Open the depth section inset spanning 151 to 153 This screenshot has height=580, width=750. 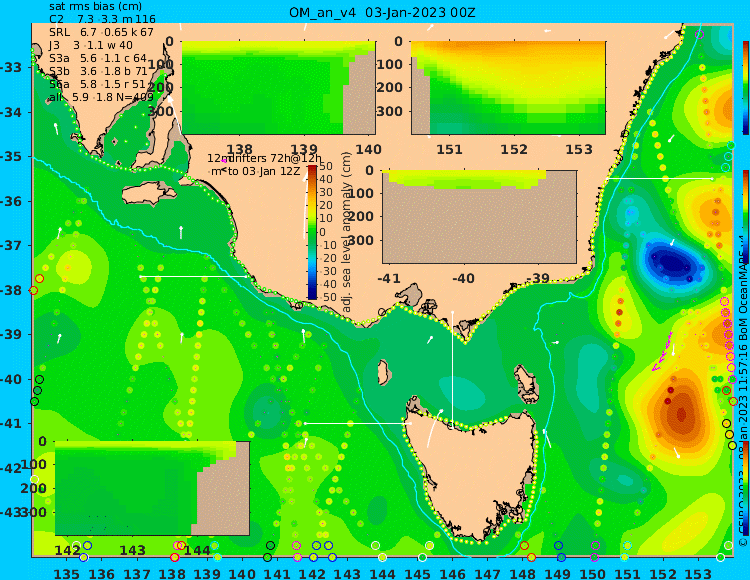coord(508,88)
